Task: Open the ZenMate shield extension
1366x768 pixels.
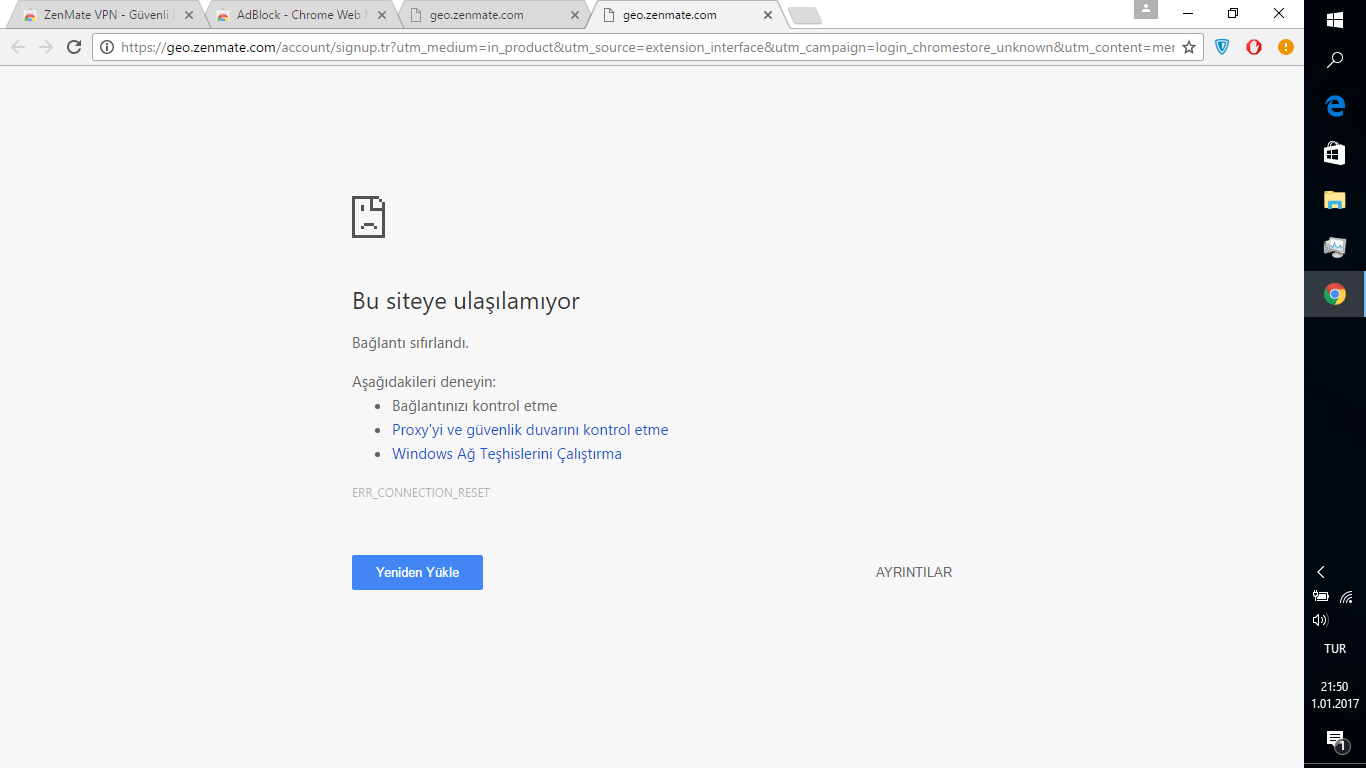Action: click(1222, 47)
